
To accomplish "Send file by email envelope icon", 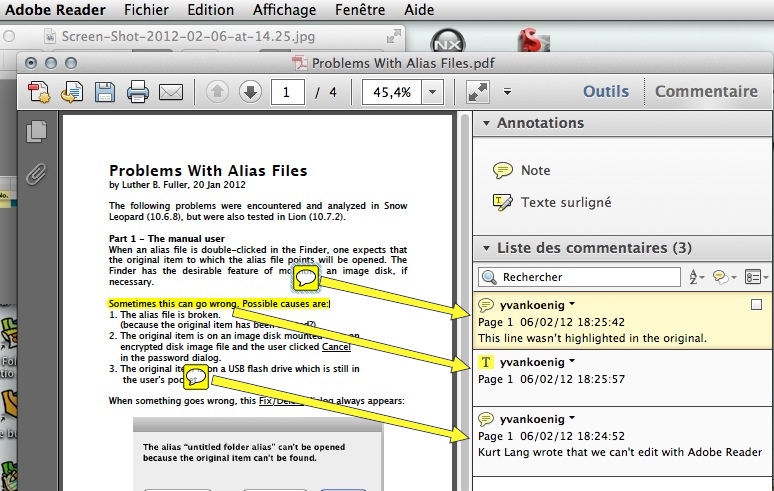I will [x=171, y=92].
